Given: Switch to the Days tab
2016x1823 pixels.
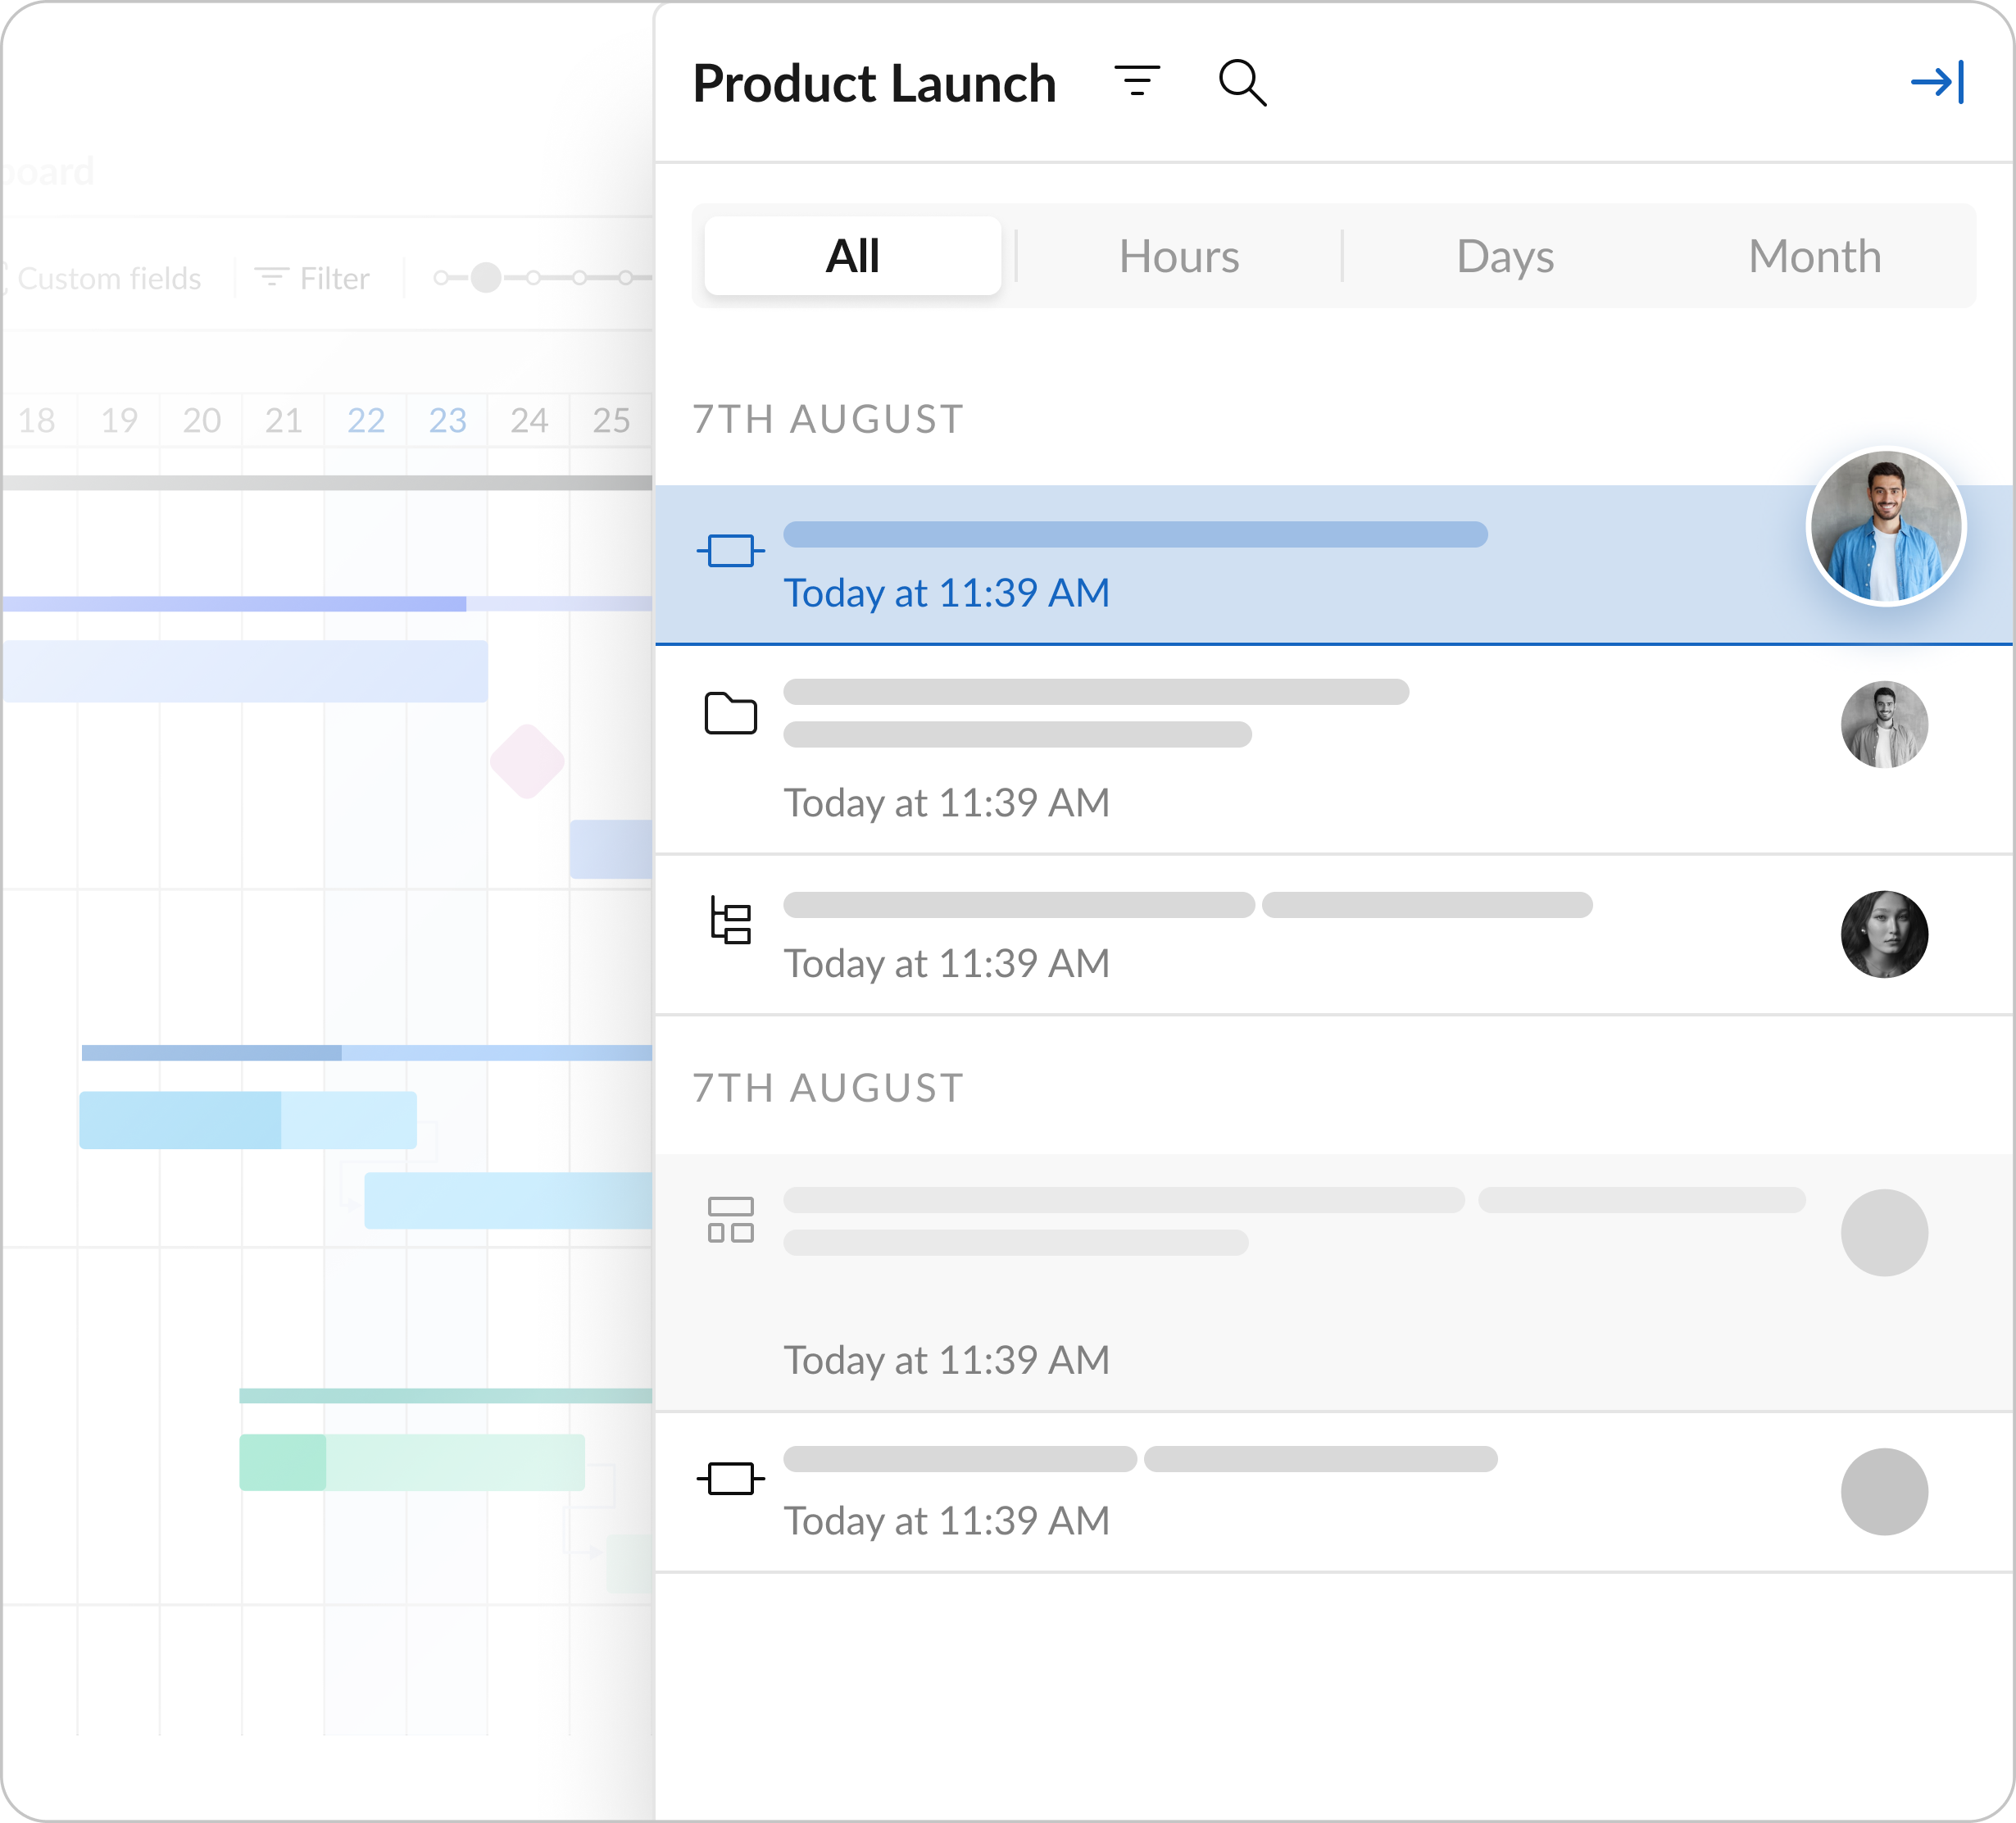Looking at the screenshot, I should [x=1504, y=257].
